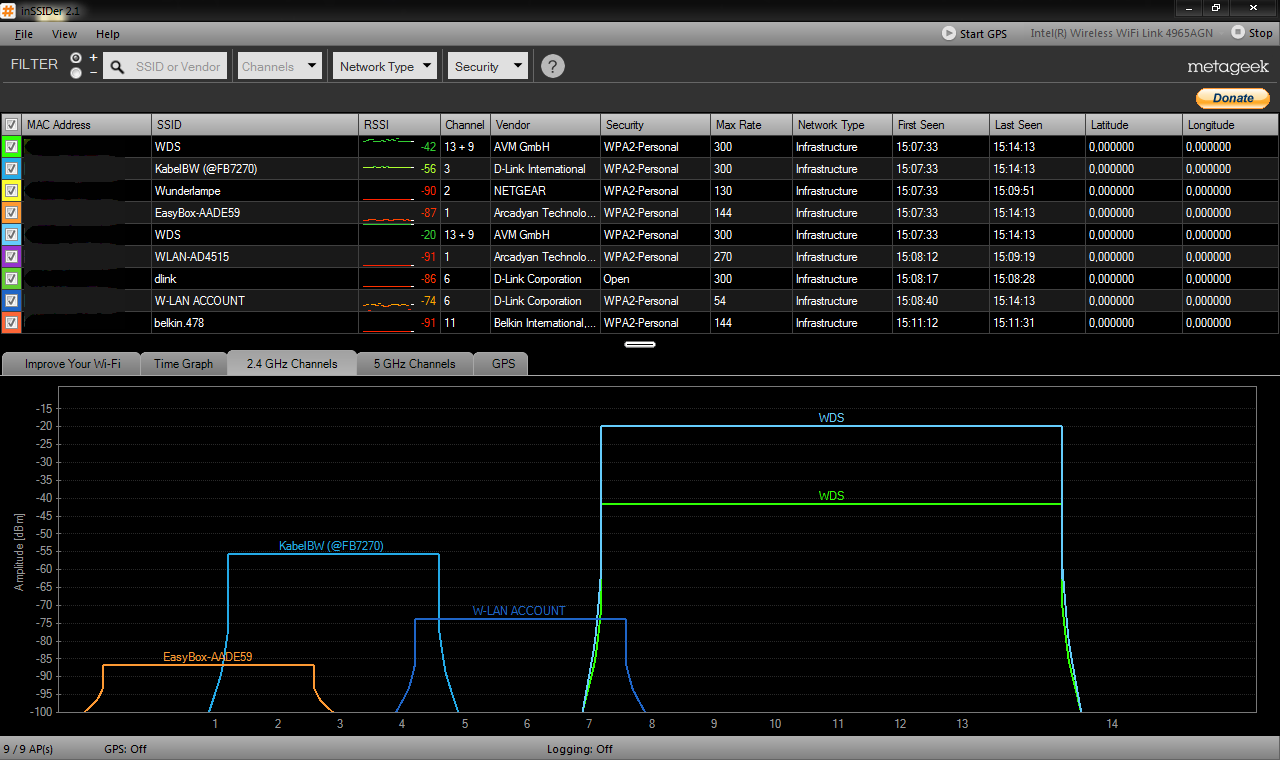Uncheck the WDS row with RSSI -42

(11, 147)
